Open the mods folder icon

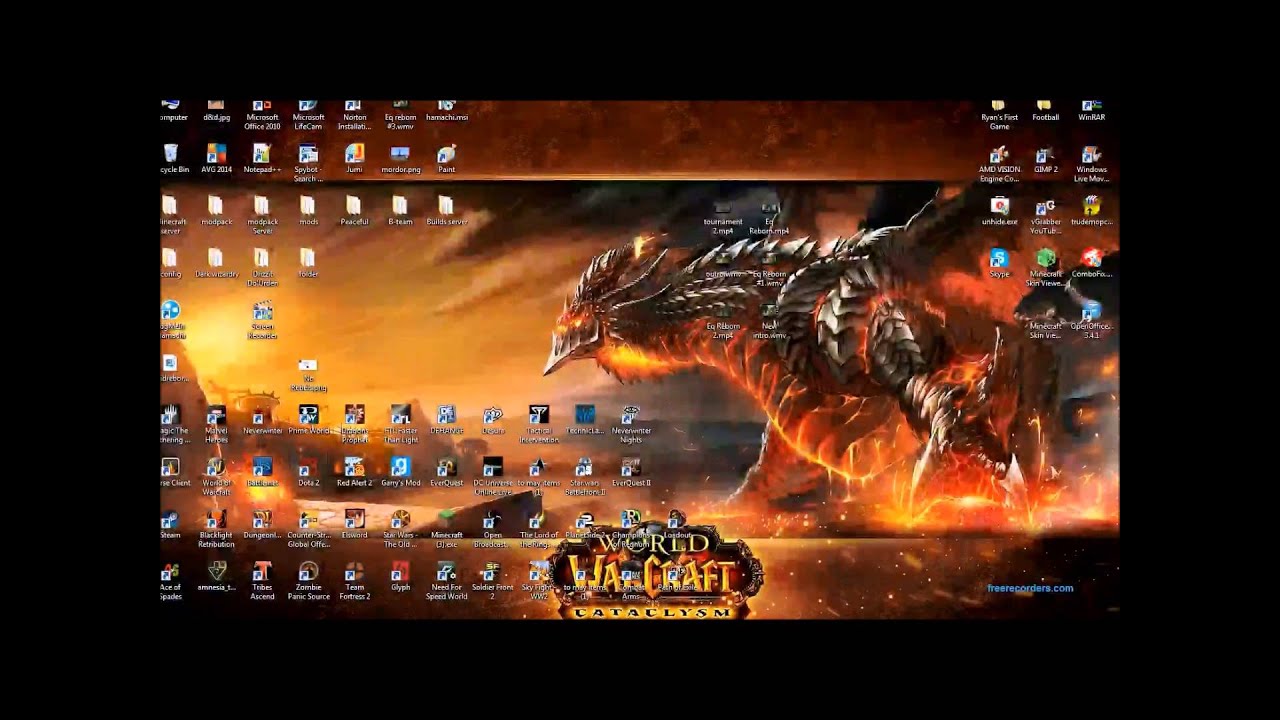(x=308, y=211)
